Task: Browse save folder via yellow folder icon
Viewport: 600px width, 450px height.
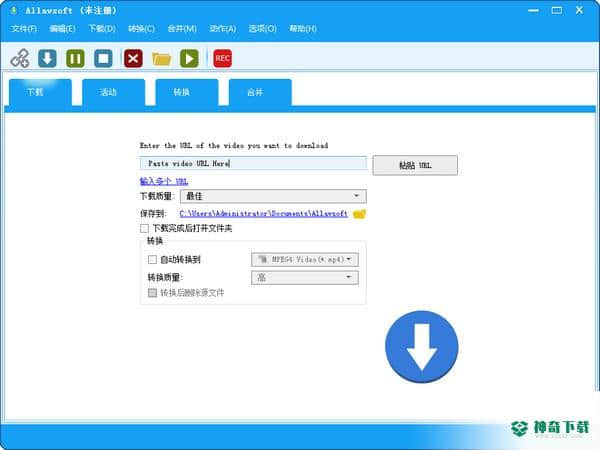Action: point(359,214)
